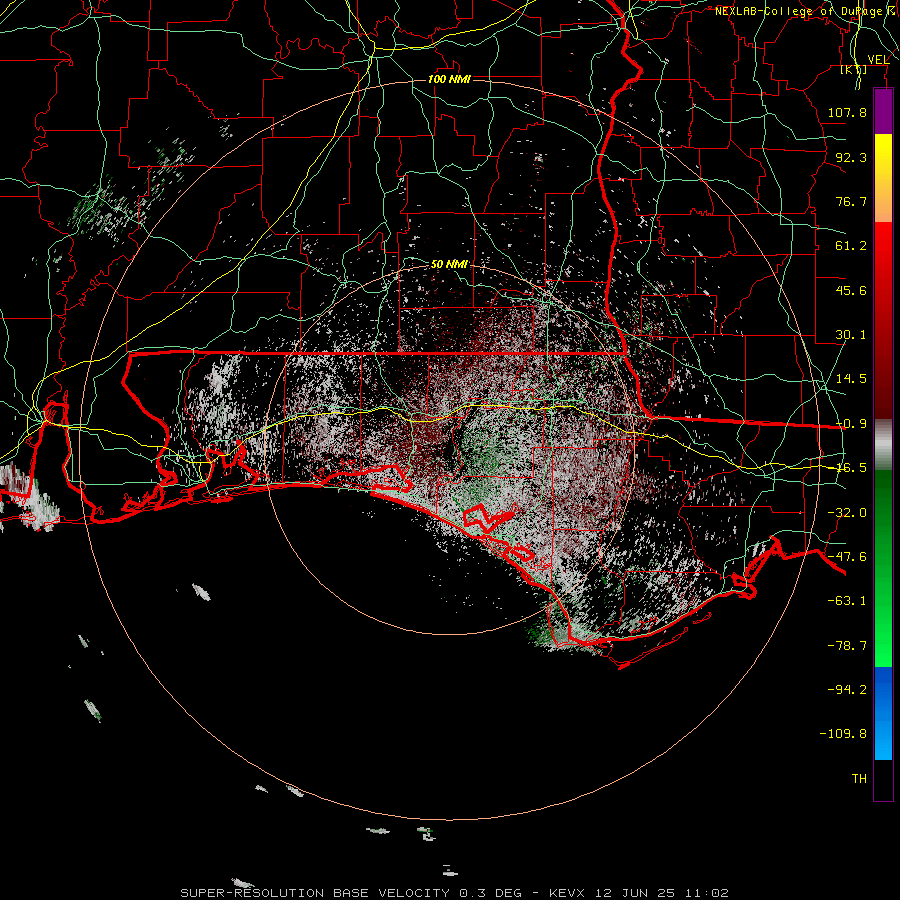Click the 107.8 value on velocity scale
Viewport: 900px width, 900px height.
847,112
